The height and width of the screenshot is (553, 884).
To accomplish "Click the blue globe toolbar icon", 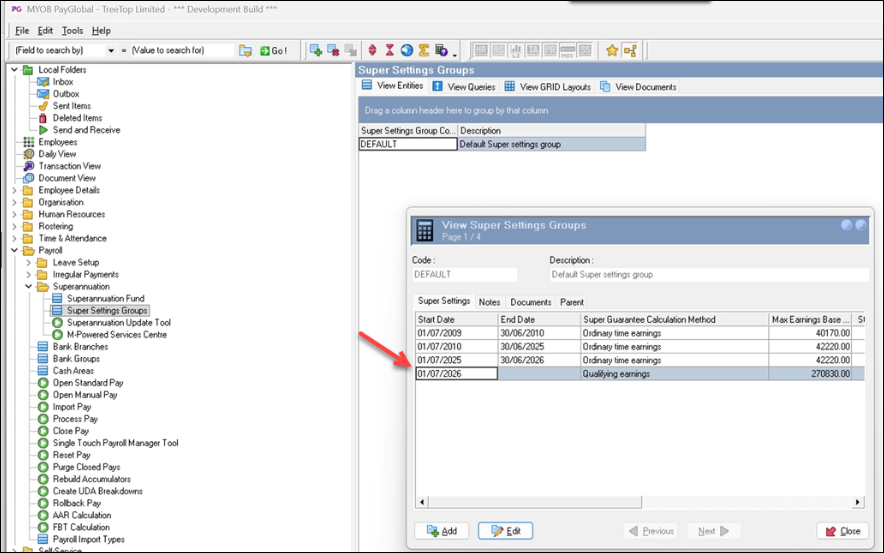I will coord(406,50).
